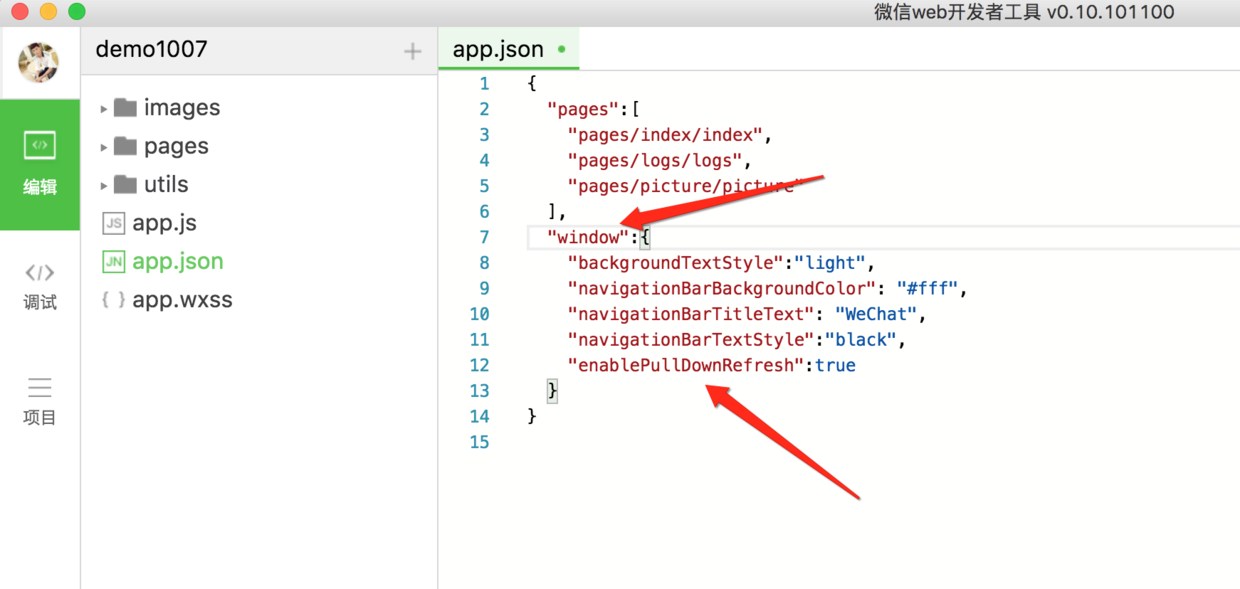Screen dimensions: 1240x589
Task: Open the 编辑 editor sidebar section
Action: pos(40,165)
